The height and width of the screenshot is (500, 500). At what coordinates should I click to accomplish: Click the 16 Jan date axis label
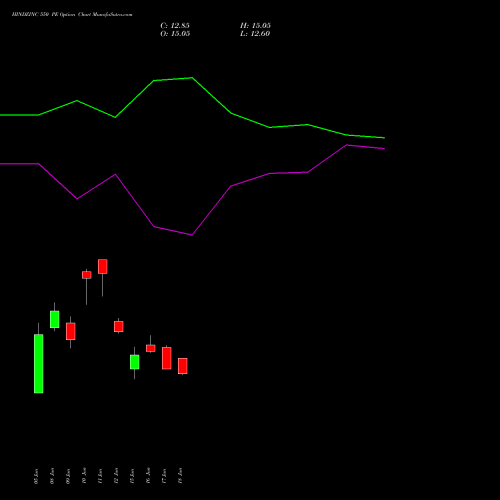tap(148, 476)
